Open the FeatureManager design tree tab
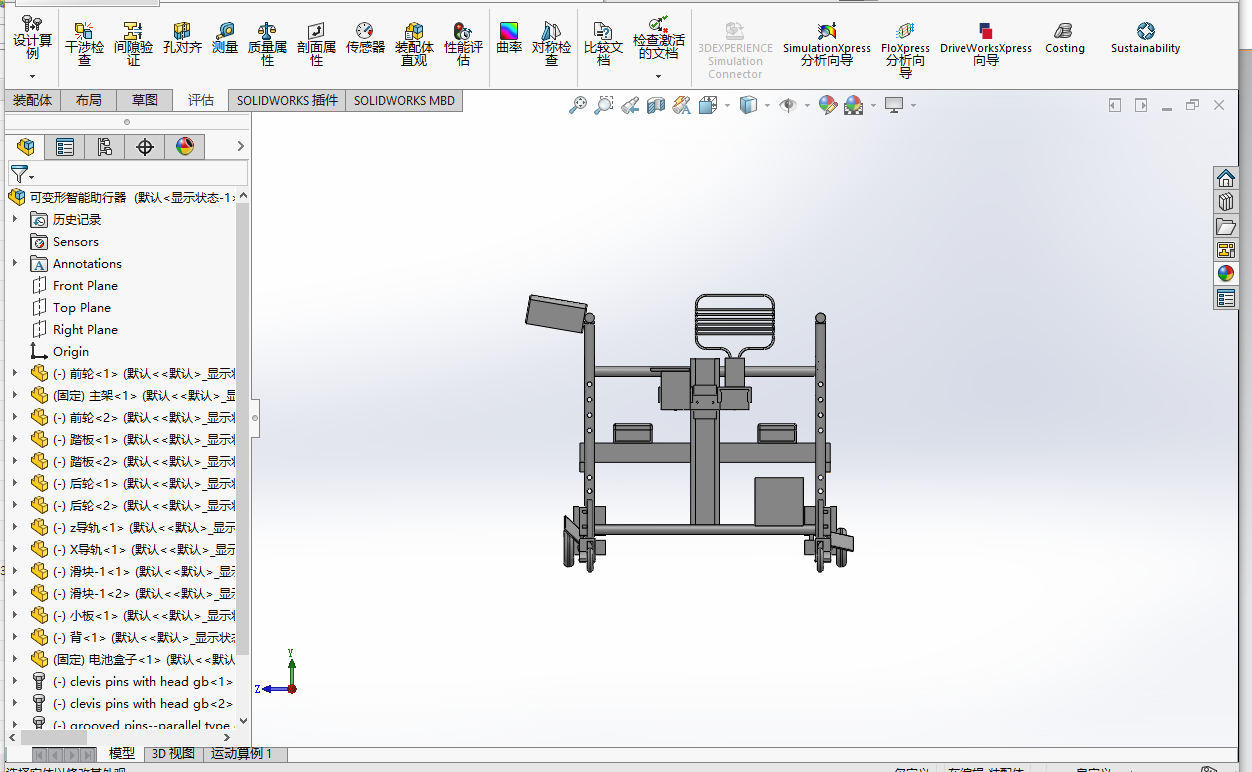 point(25,147)
